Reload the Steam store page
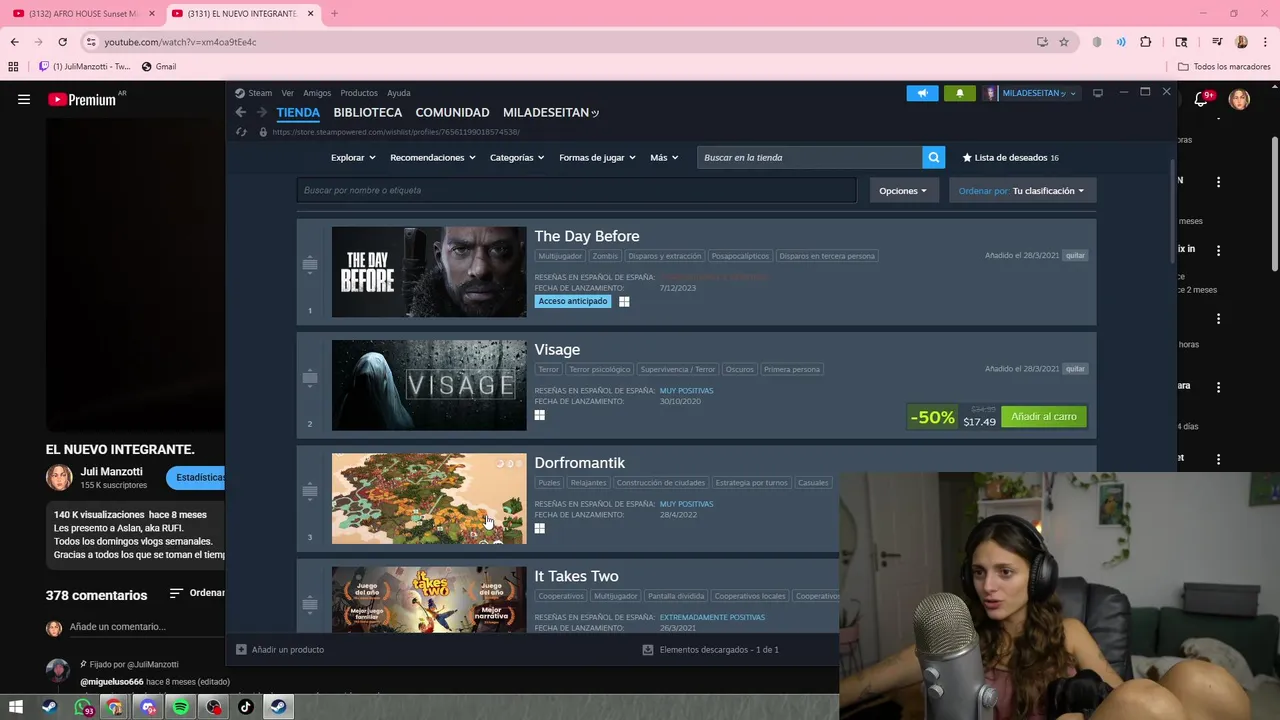 pyautogui.click(x=241, y=132)
